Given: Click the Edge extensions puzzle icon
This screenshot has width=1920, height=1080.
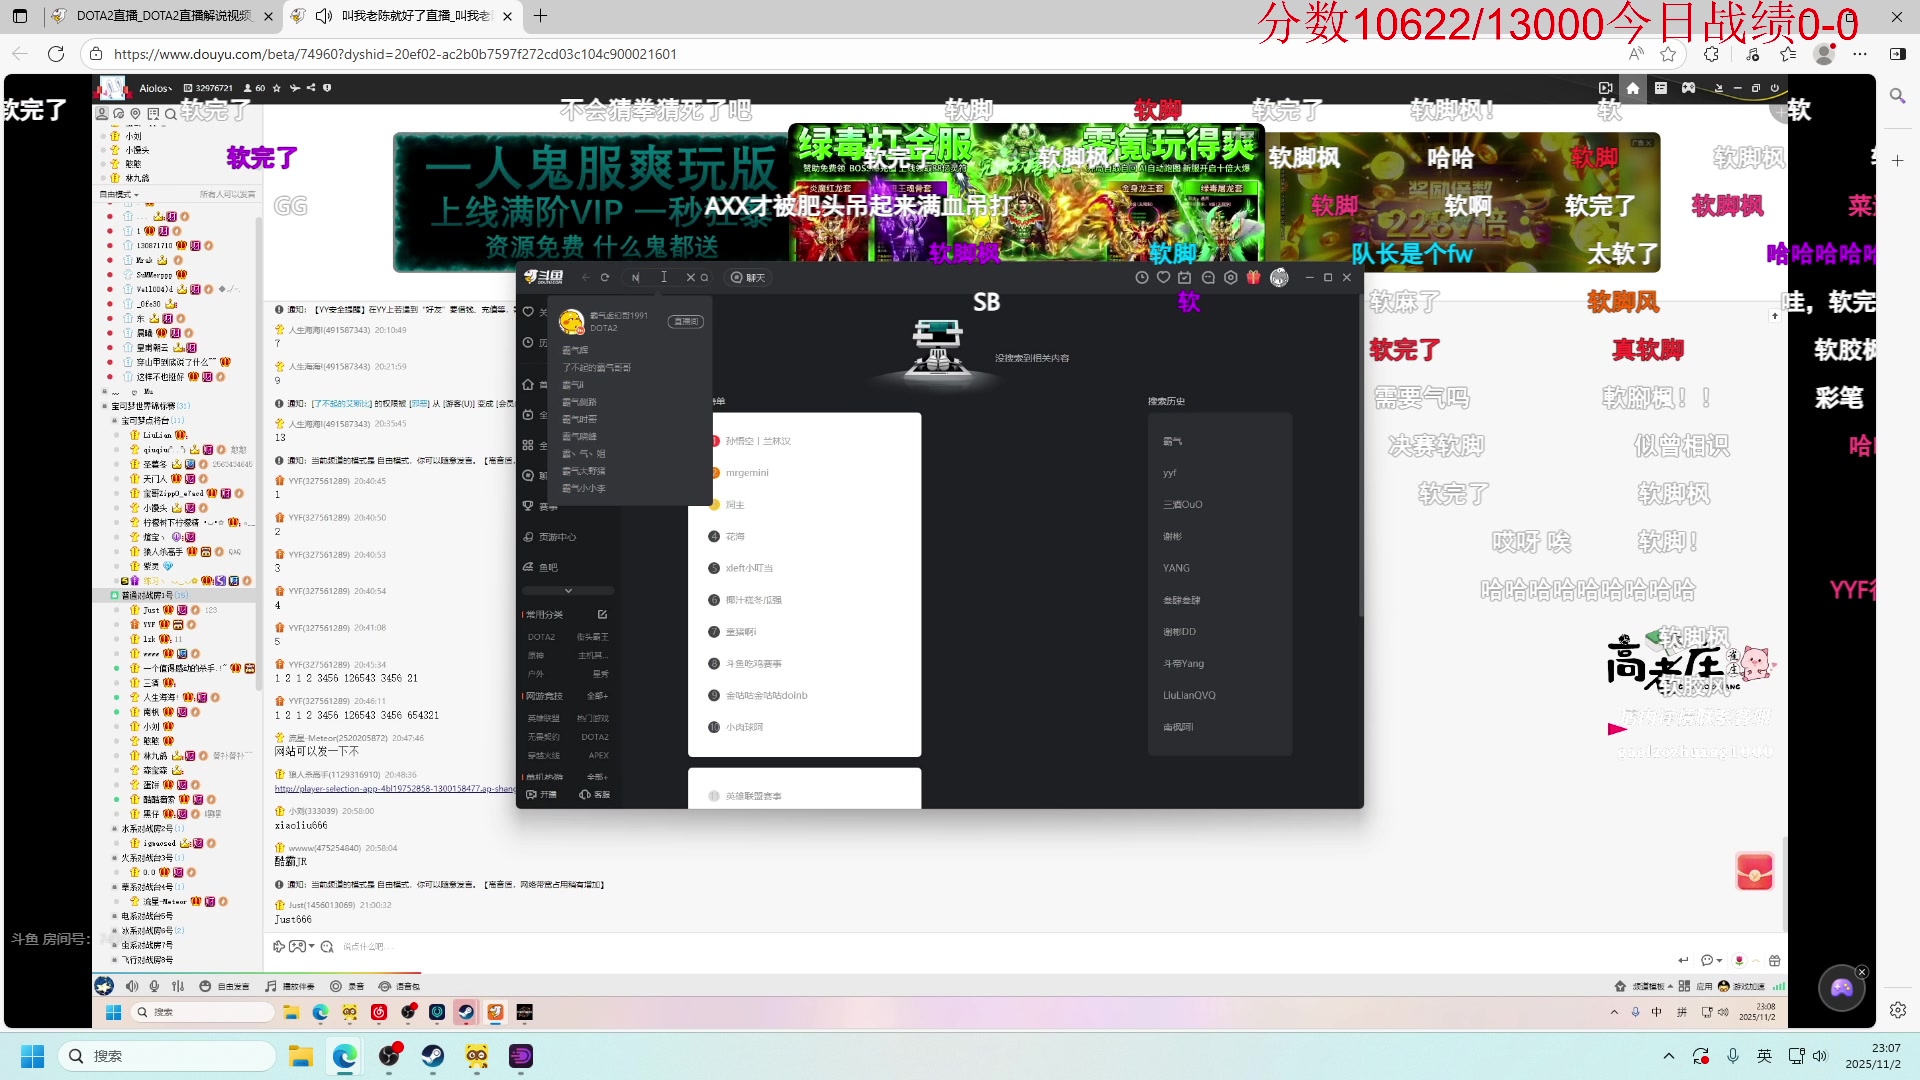Looking at the screenshot, I should 1711,54.
